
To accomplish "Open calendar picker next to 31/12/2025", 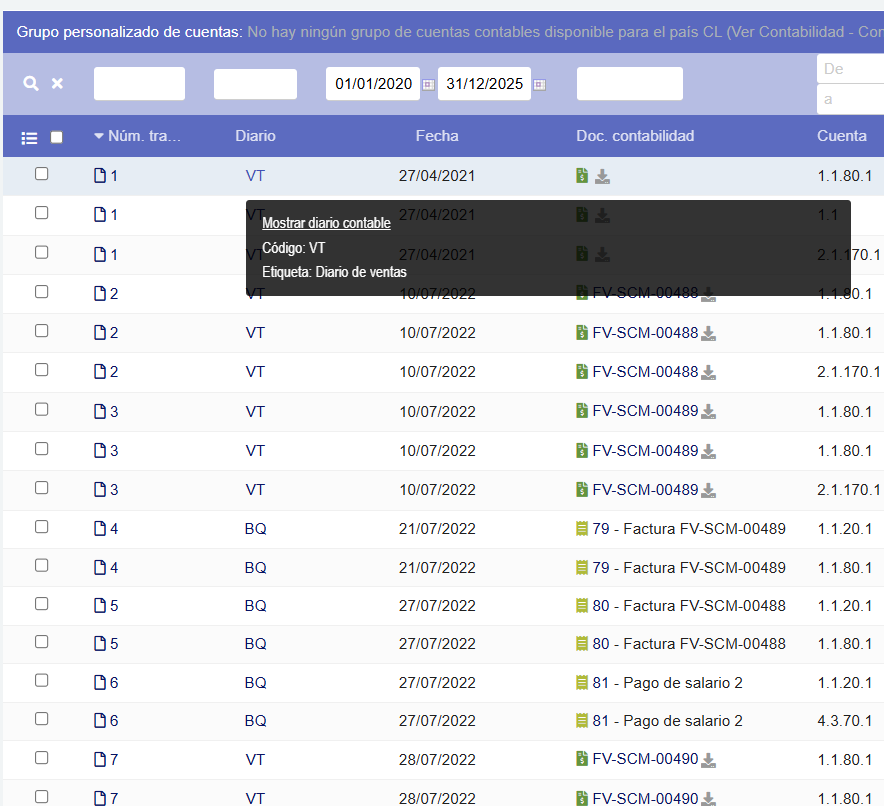I will coord(539,85).
